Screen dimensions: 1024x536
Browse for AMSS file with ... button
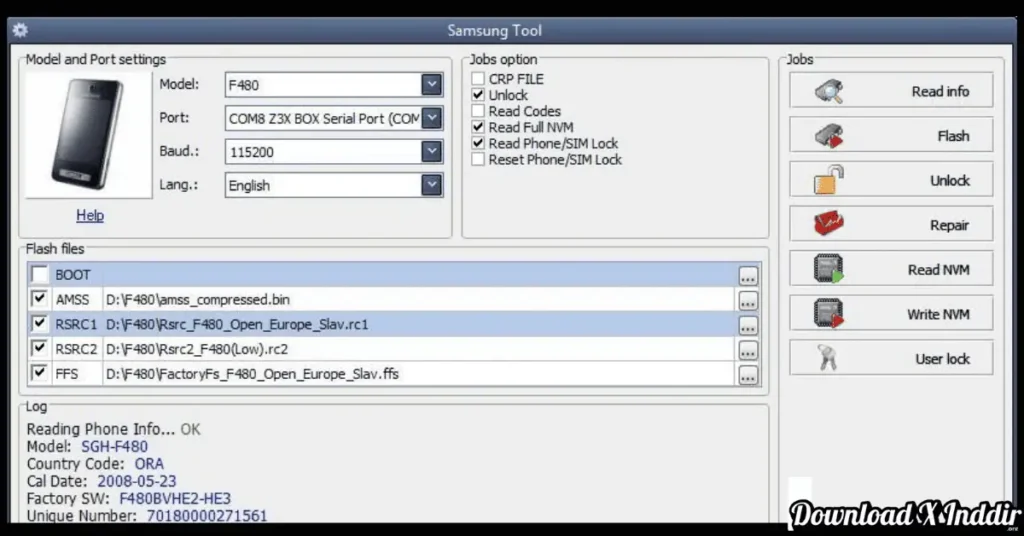tap(748, 301)
